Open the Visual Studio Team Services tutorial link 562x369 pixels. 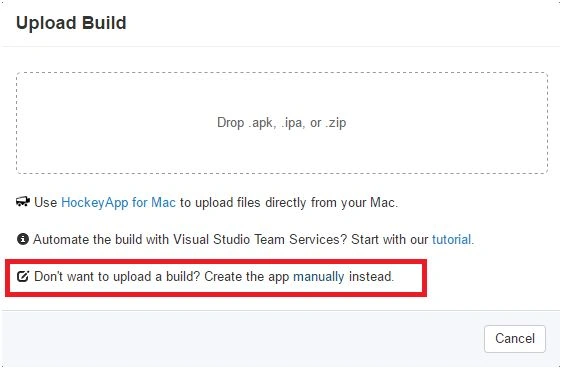(x=451, y=239)
